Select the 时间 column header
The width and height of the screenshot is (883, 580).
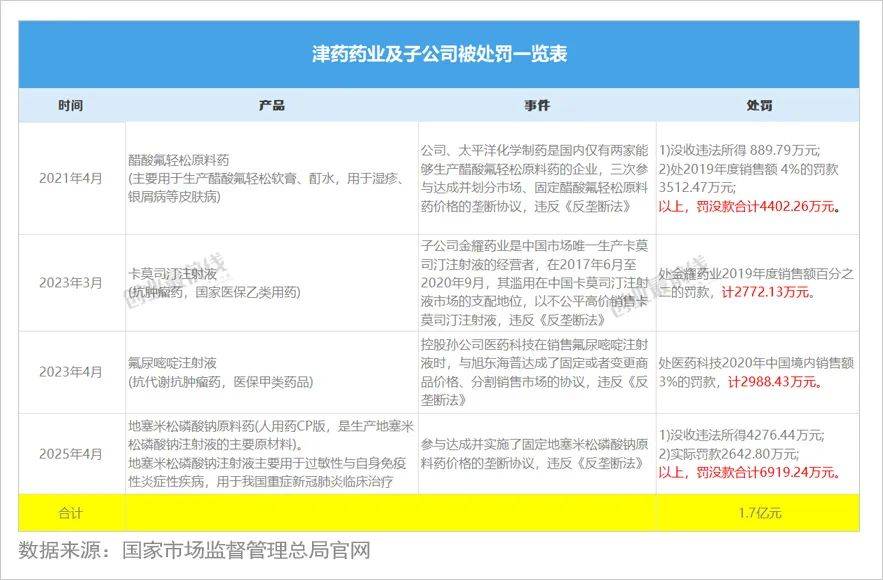coord(71,105)
